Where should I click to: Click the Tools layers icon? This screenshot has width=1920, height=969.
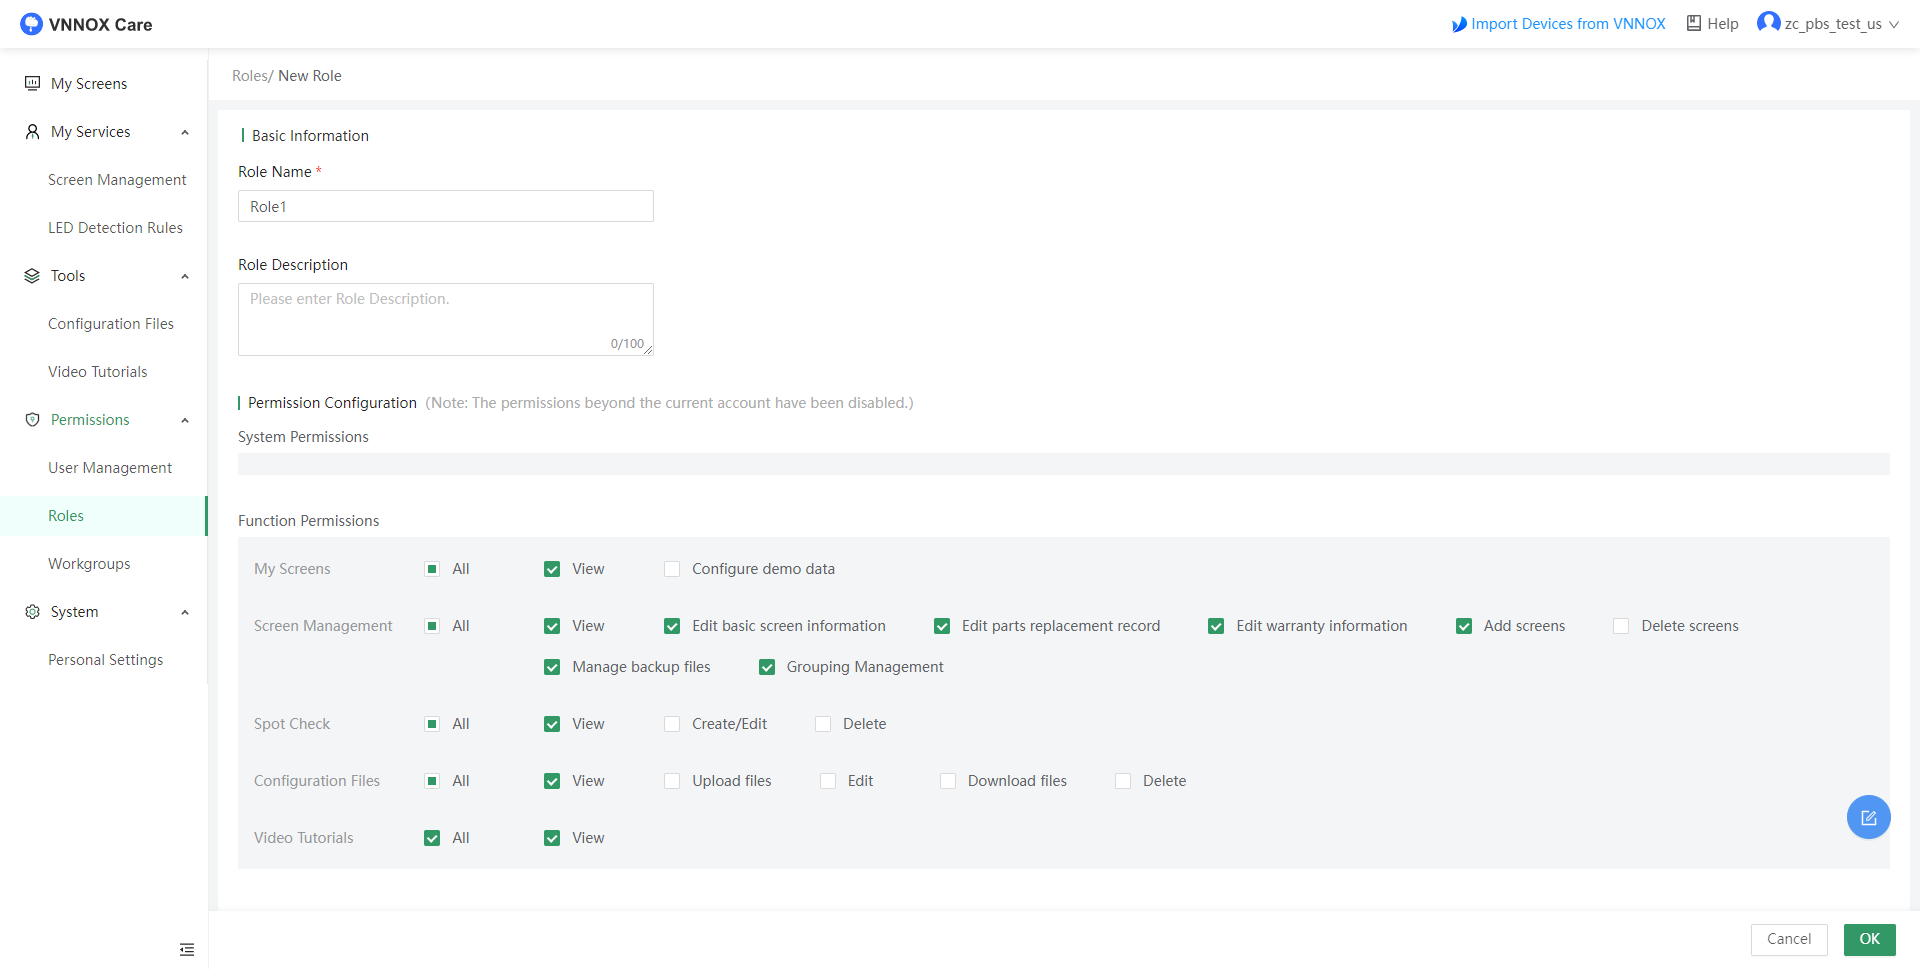(x=32, y=276)
